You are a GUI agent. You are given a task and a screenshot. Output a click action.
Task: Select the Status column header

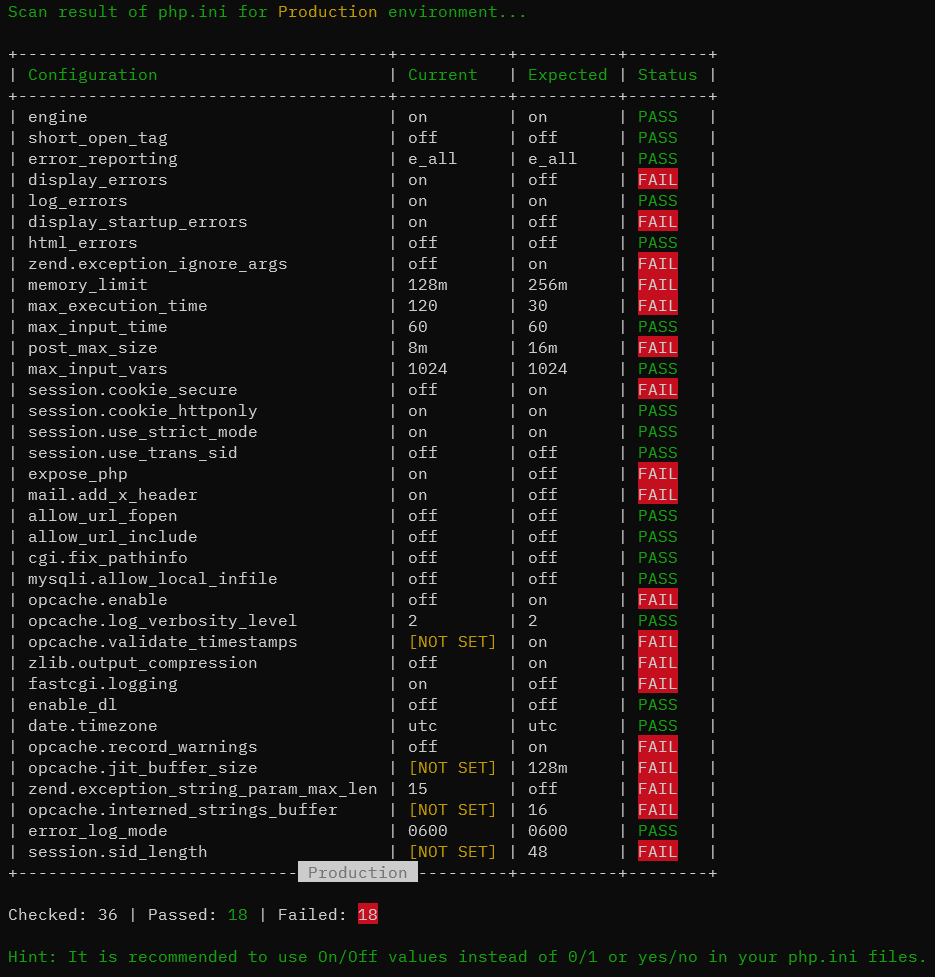click(x=667, y=74)
